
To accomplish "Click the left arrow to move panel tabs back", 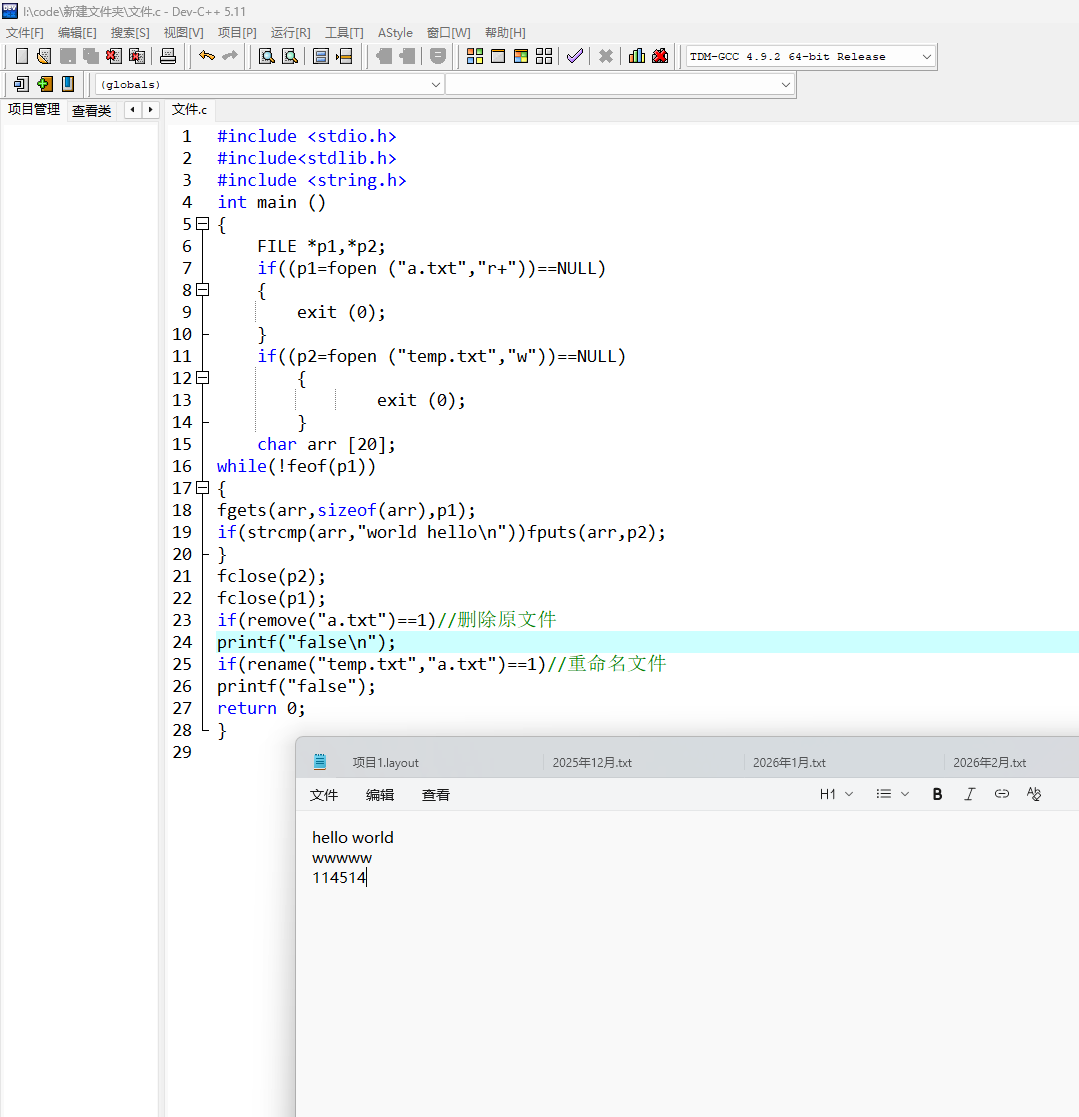I will (x=132, y=110).
